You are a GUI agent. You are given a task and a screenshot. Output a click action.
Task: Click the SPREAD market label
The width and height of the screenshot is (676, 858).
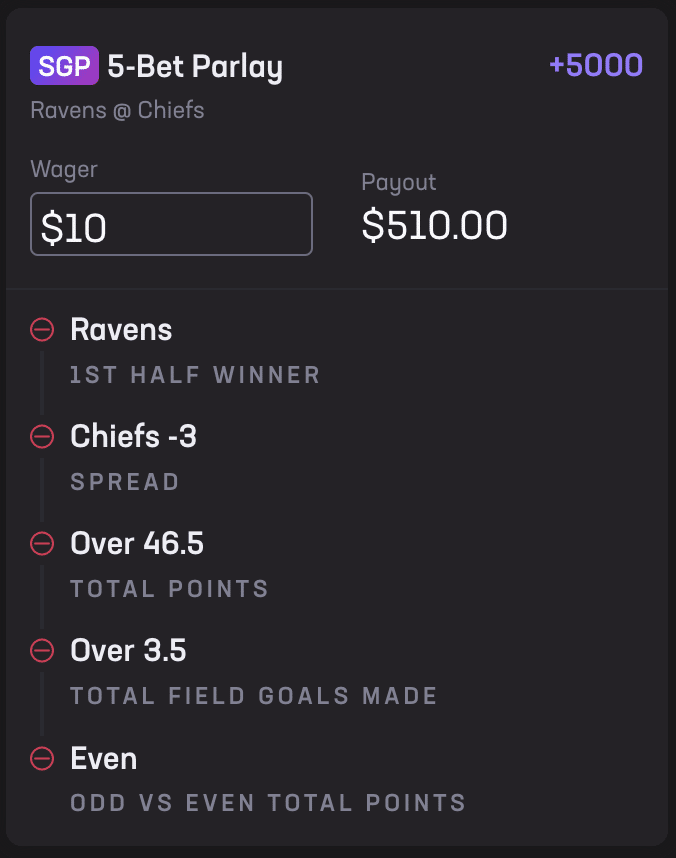pyautogui.click(x=125, y=482)
